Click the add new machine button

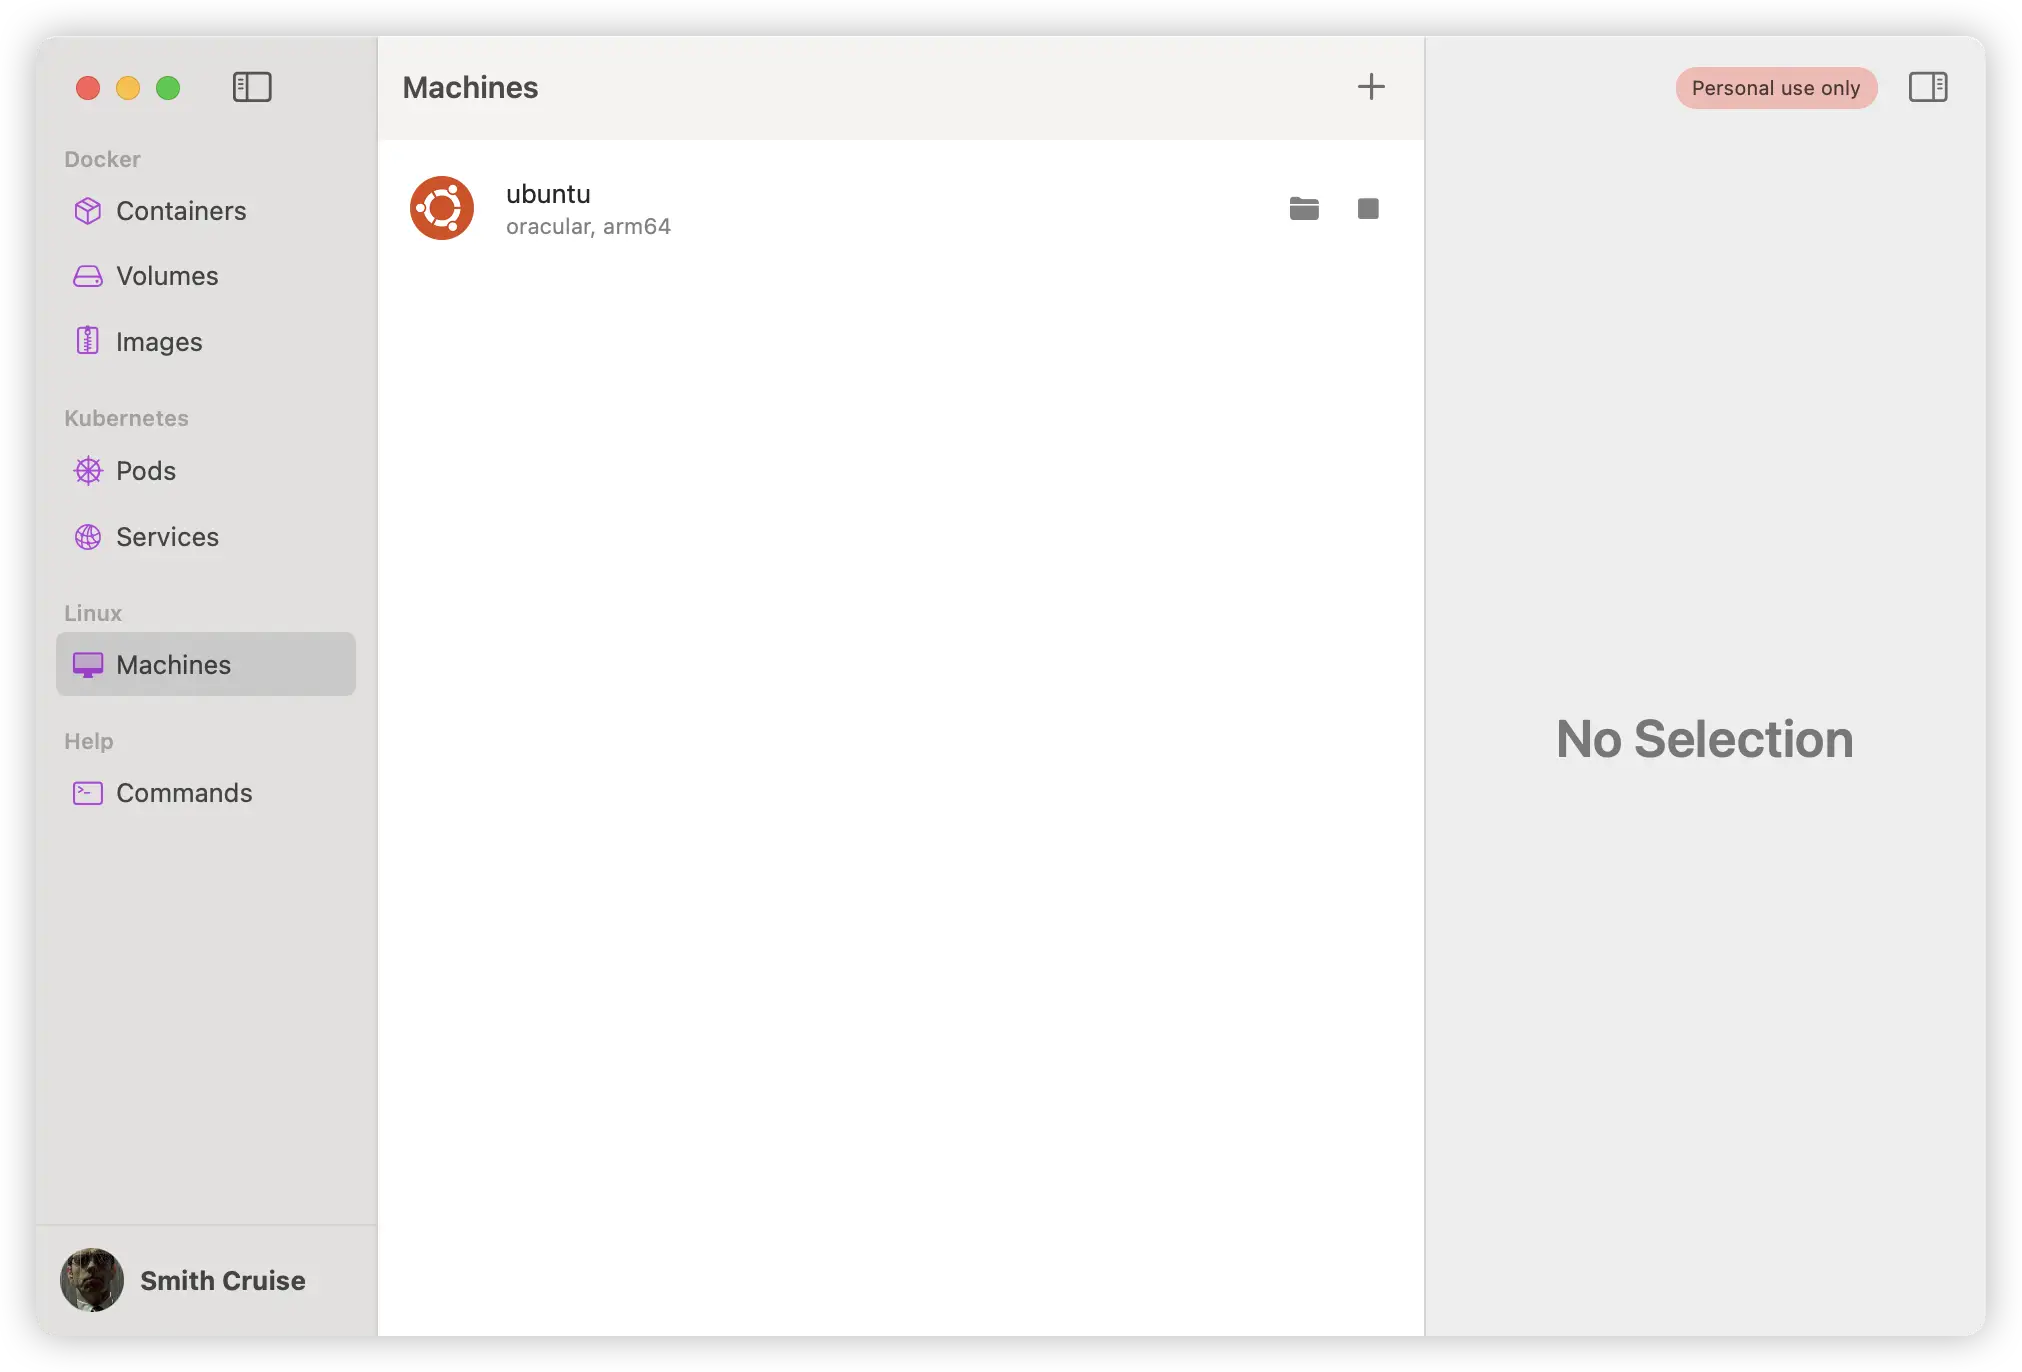(1370, 87)
